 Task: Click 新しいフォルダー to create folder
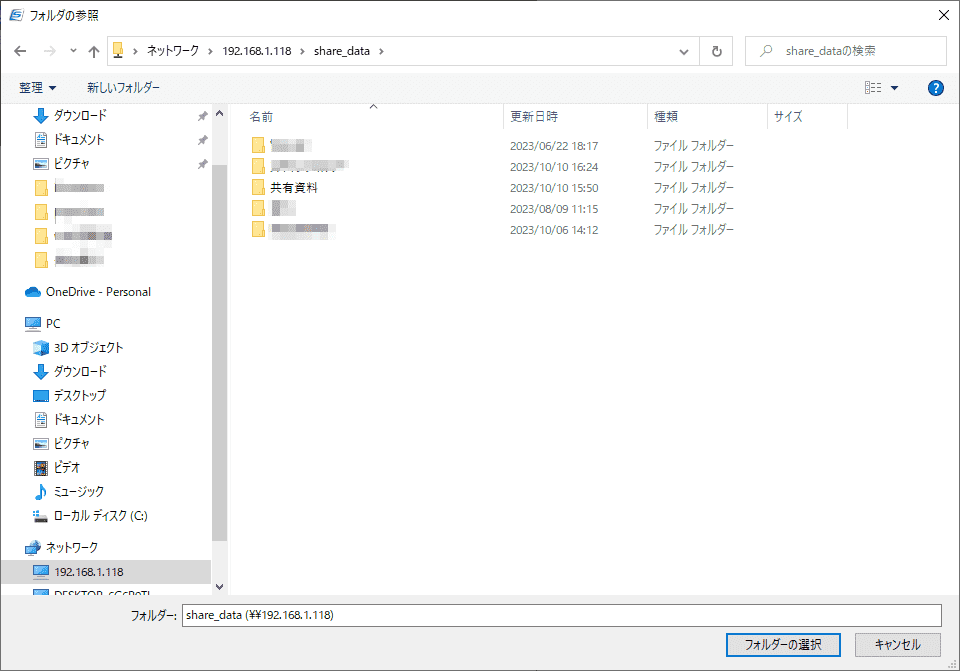123,88
